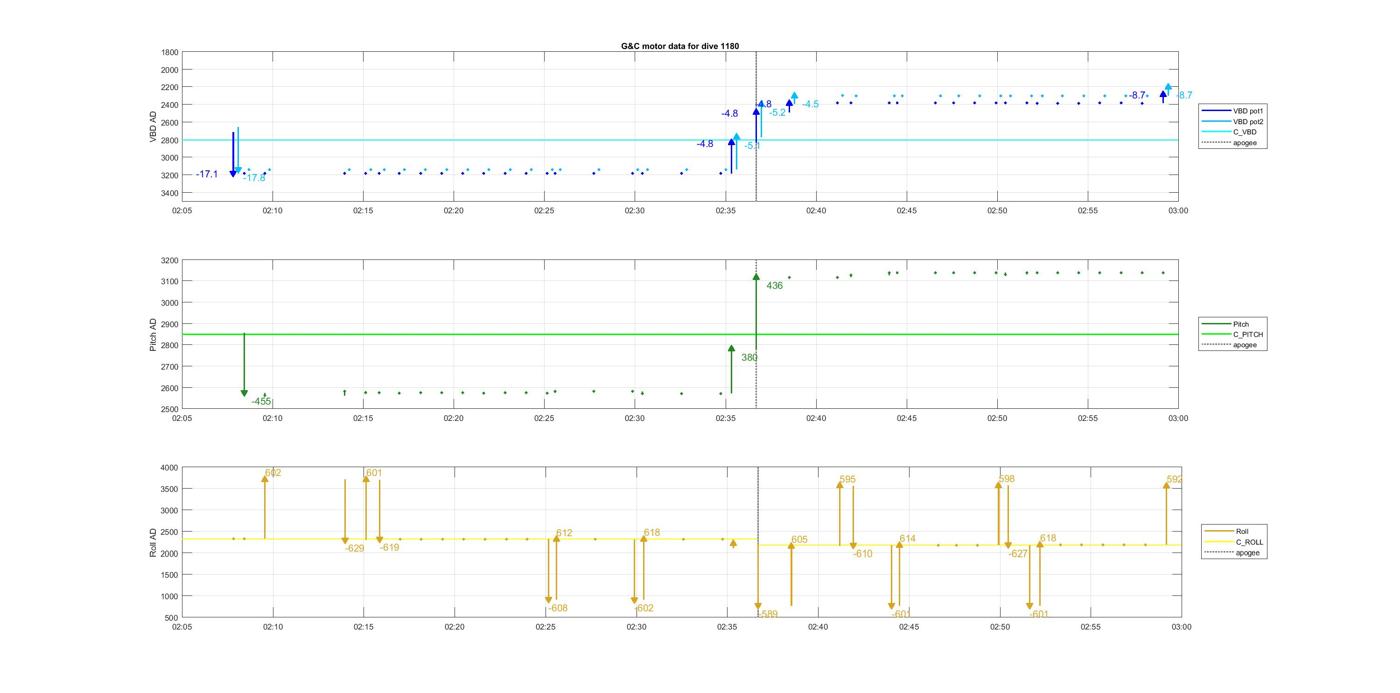Click the '595' roll data label

tap(848, 479)
